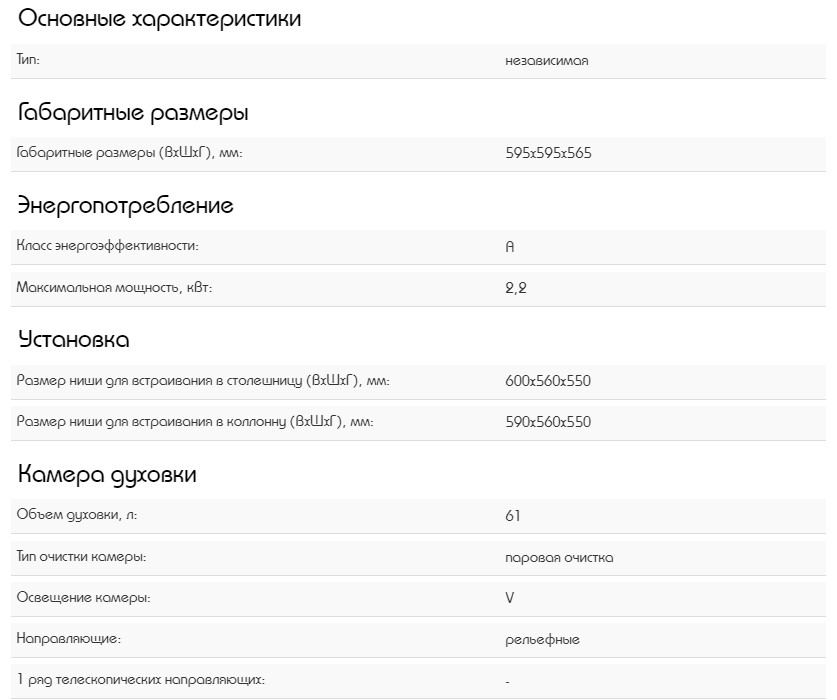Click the countertop niche size 600x560x550

coord(548,381)
